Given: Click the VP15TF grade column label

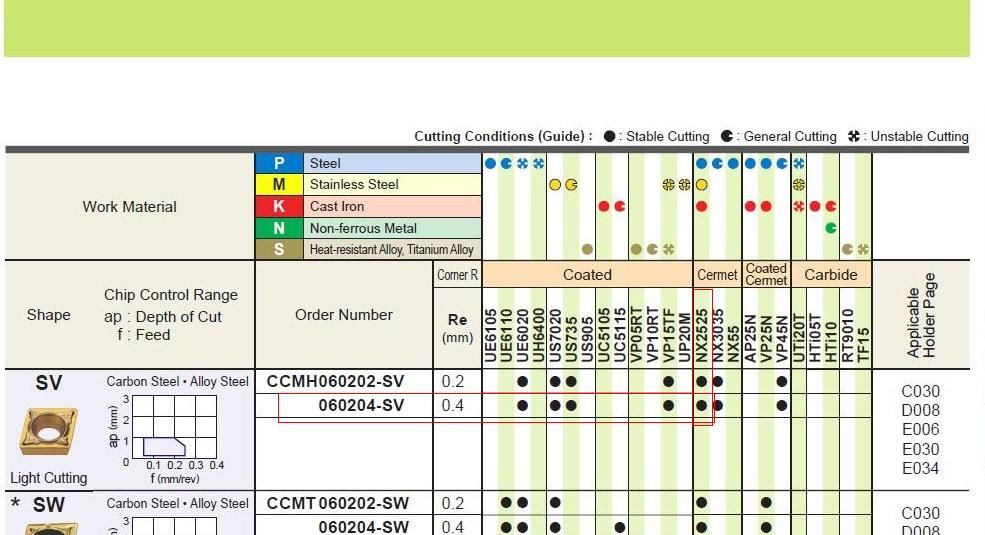Looking at the screenshot, I should pos(668,335).
